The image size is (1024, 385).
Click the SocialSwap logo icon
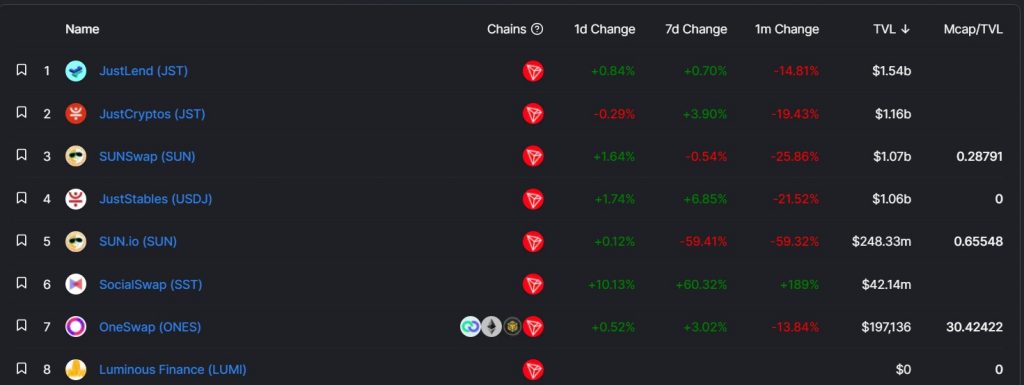pyautogui.click(x=76, y=285)
